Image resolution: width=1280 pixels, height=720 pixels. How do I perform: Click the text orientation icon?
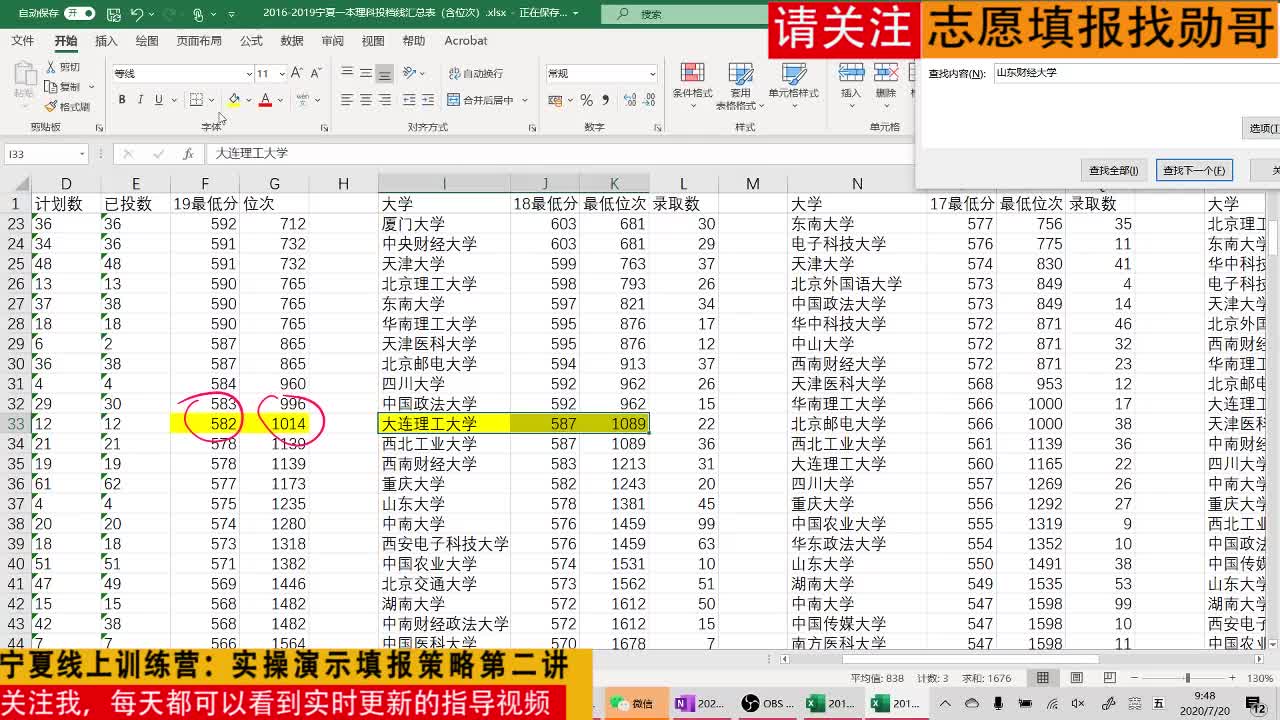click(x=408, y=73)
